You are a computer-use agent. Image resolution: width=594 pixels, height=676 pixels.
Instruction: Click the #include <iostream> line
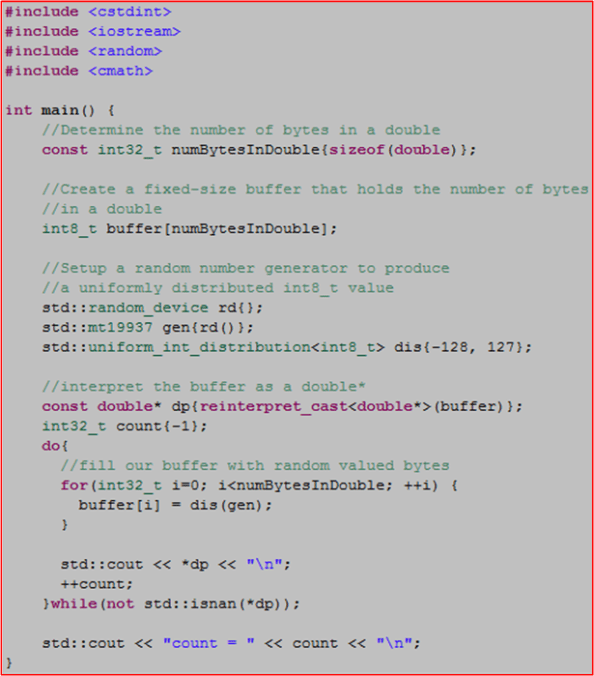point(93,31)
